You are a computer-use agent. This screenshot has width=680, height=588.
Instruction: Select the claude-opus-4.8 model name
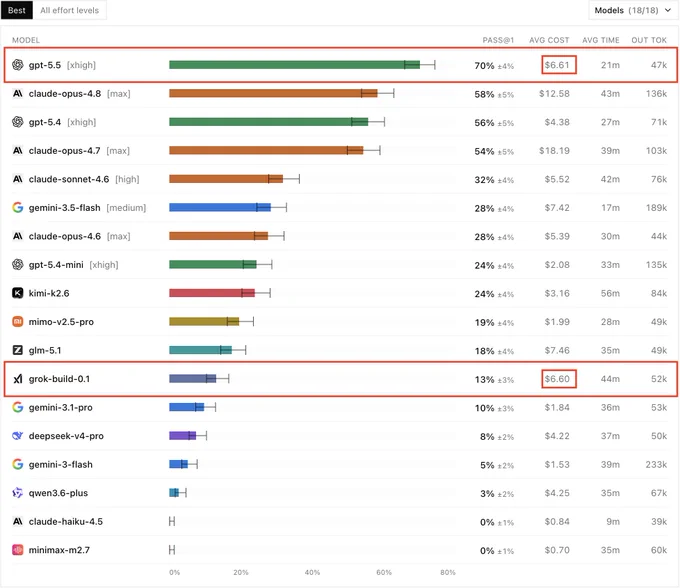tap(65, 94)
